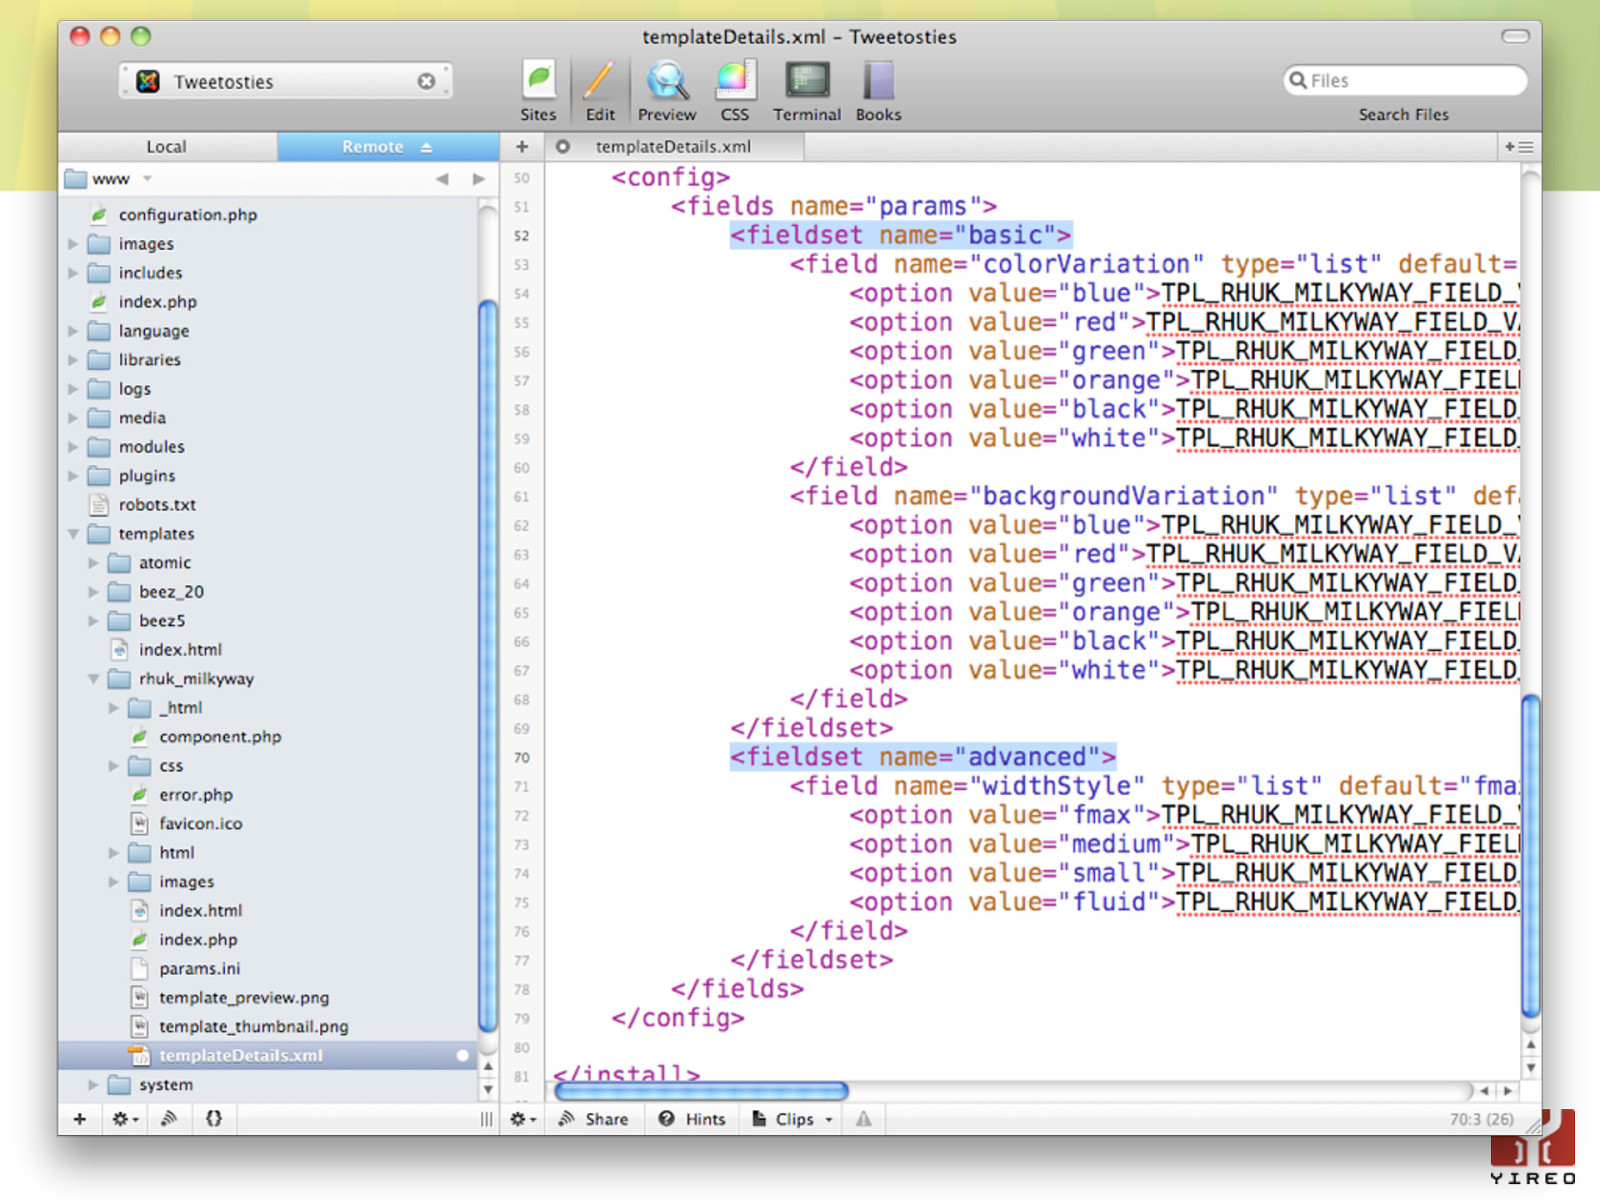Open the tab list icon at right
This screenshot has width=1600, height=1200.
point(1519,147)
